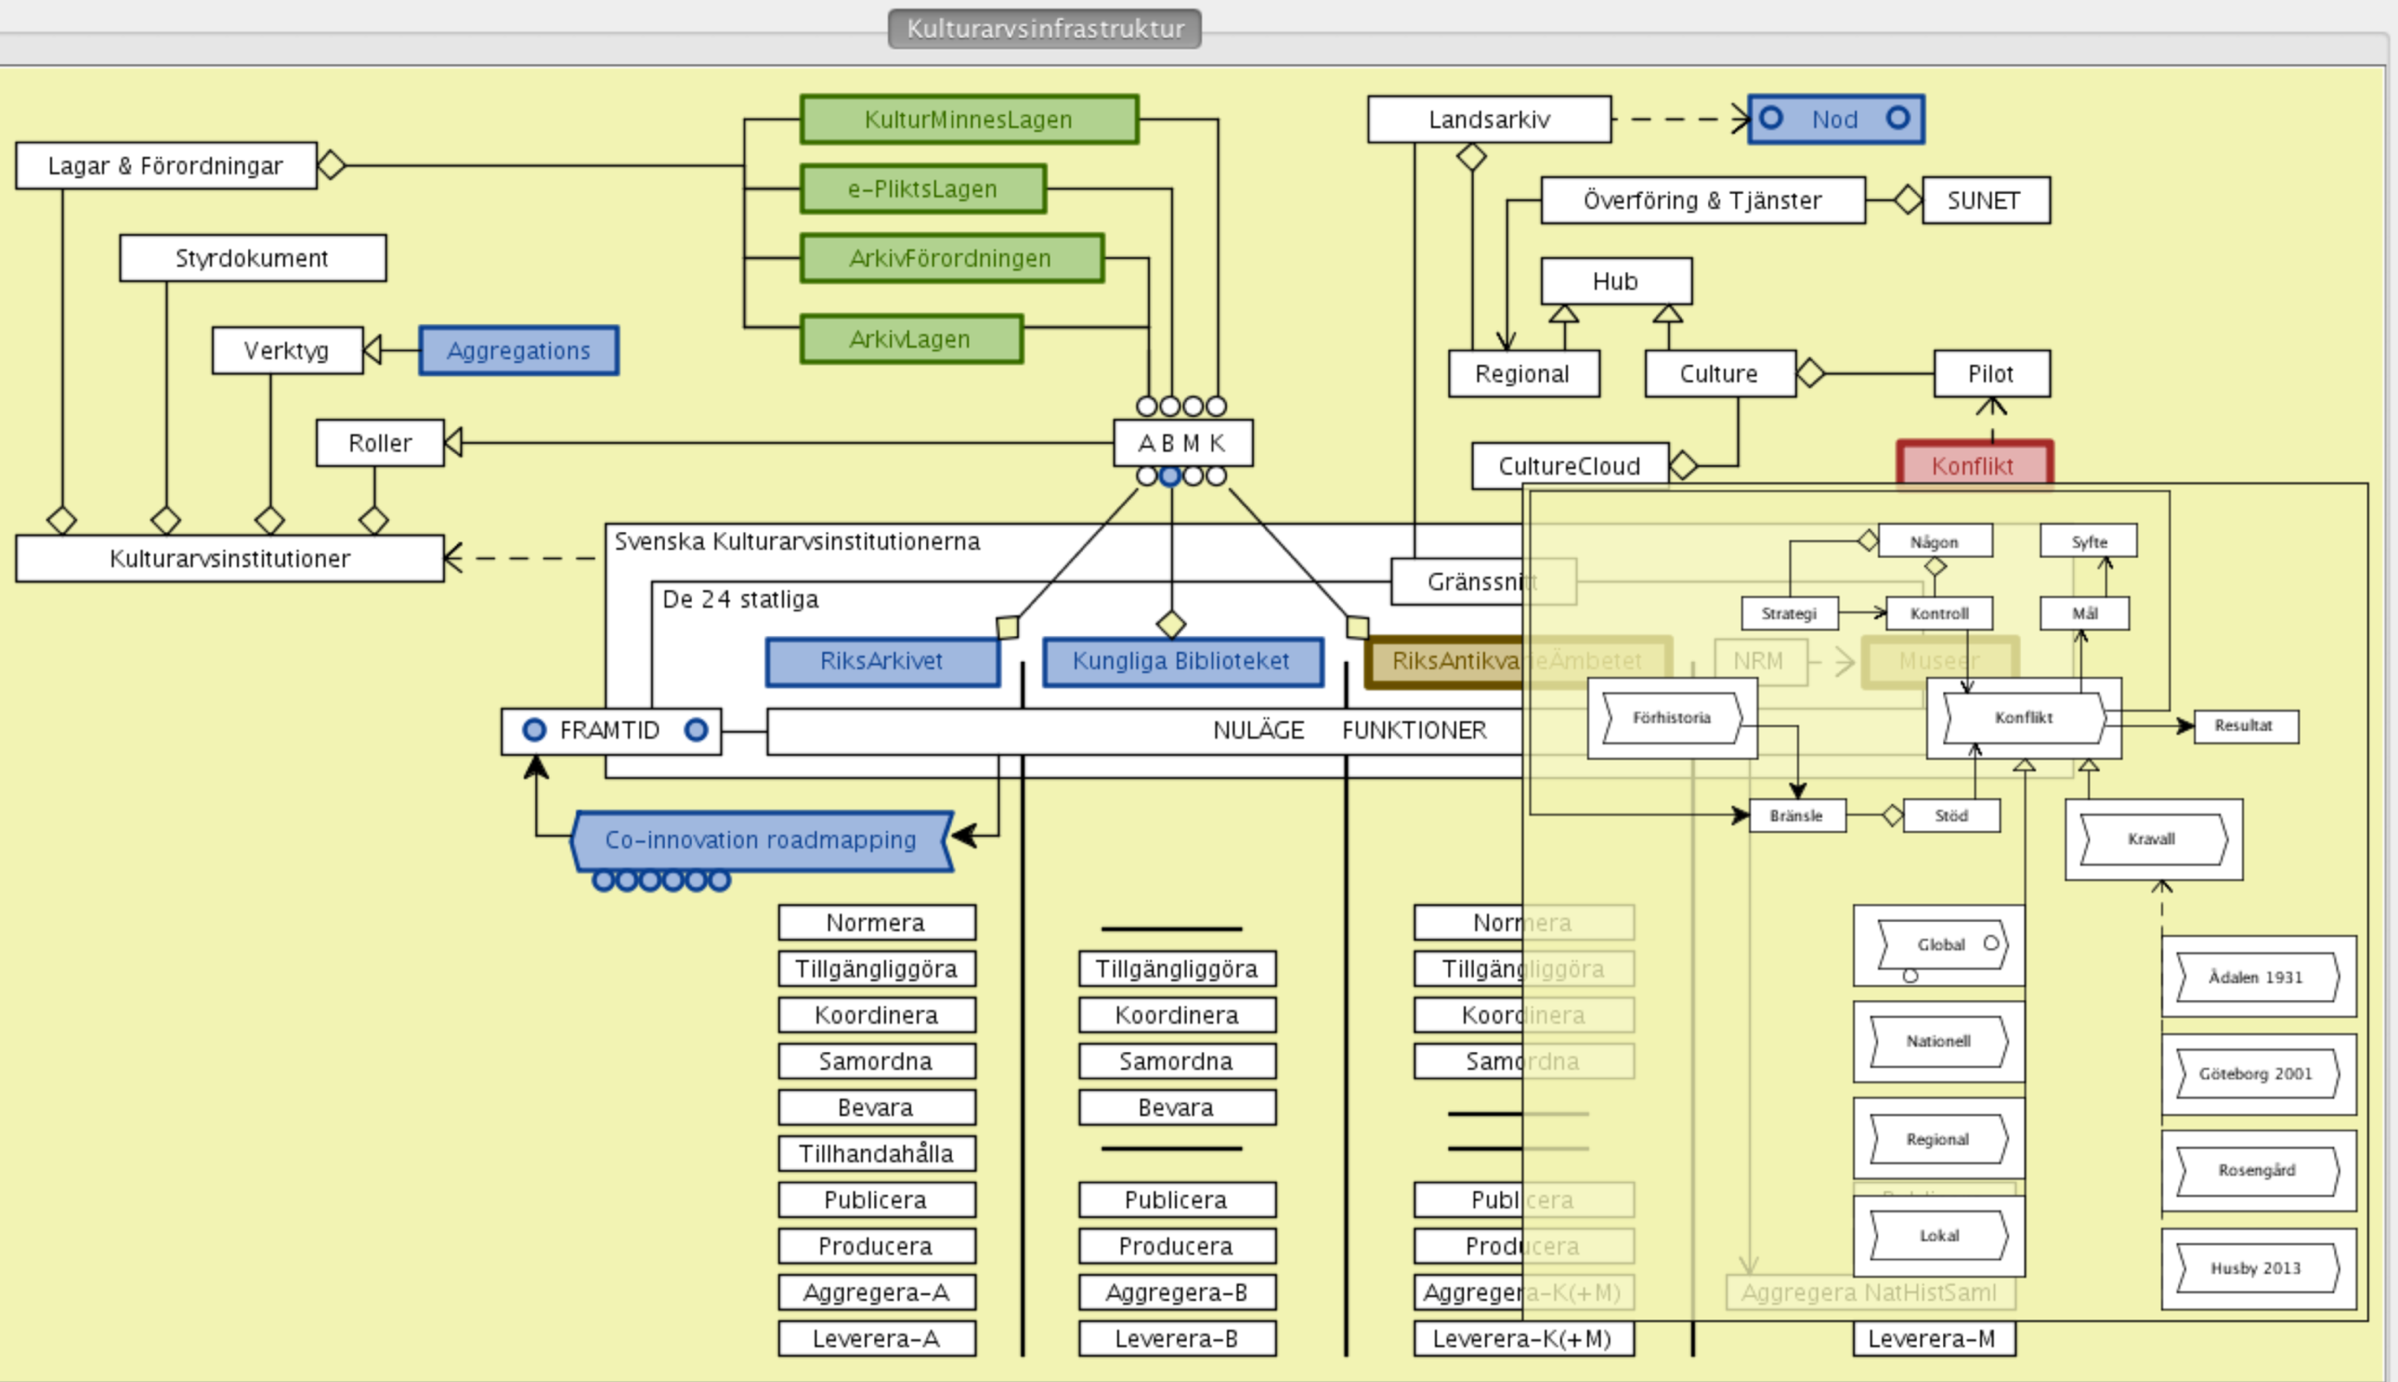Click the Åmbetet 1931 event box
This screenshot has width=2398, height=1382.
pyautogui.click(x=2256, y=977)
